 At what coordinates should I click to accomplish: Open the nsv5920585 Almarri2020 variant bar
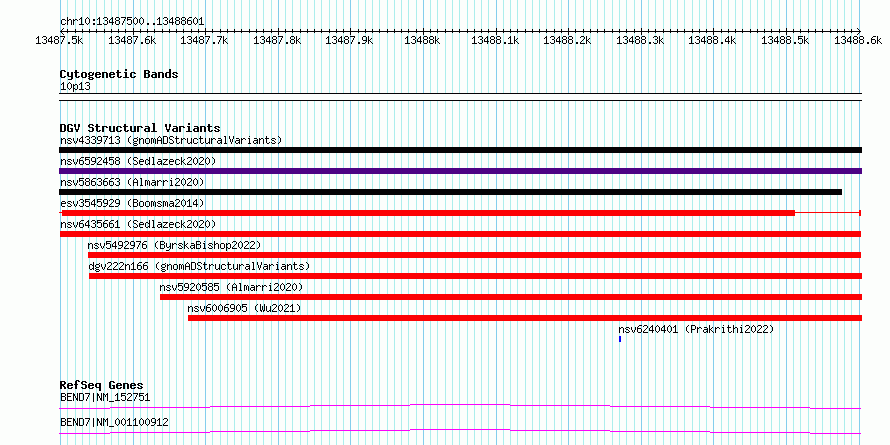click(511, 297)
